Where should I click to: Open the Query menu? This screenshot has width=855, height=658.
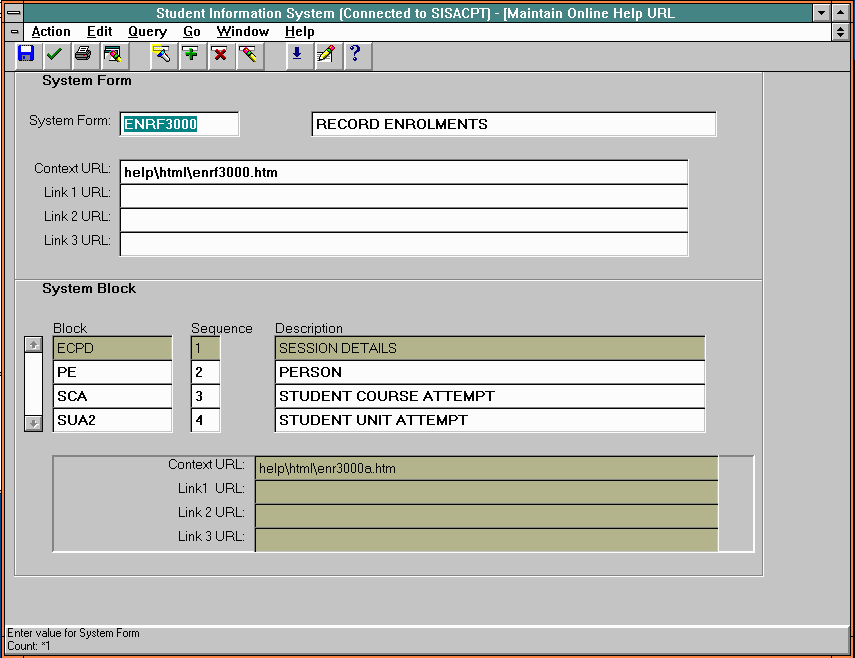(x=147, y=31)
